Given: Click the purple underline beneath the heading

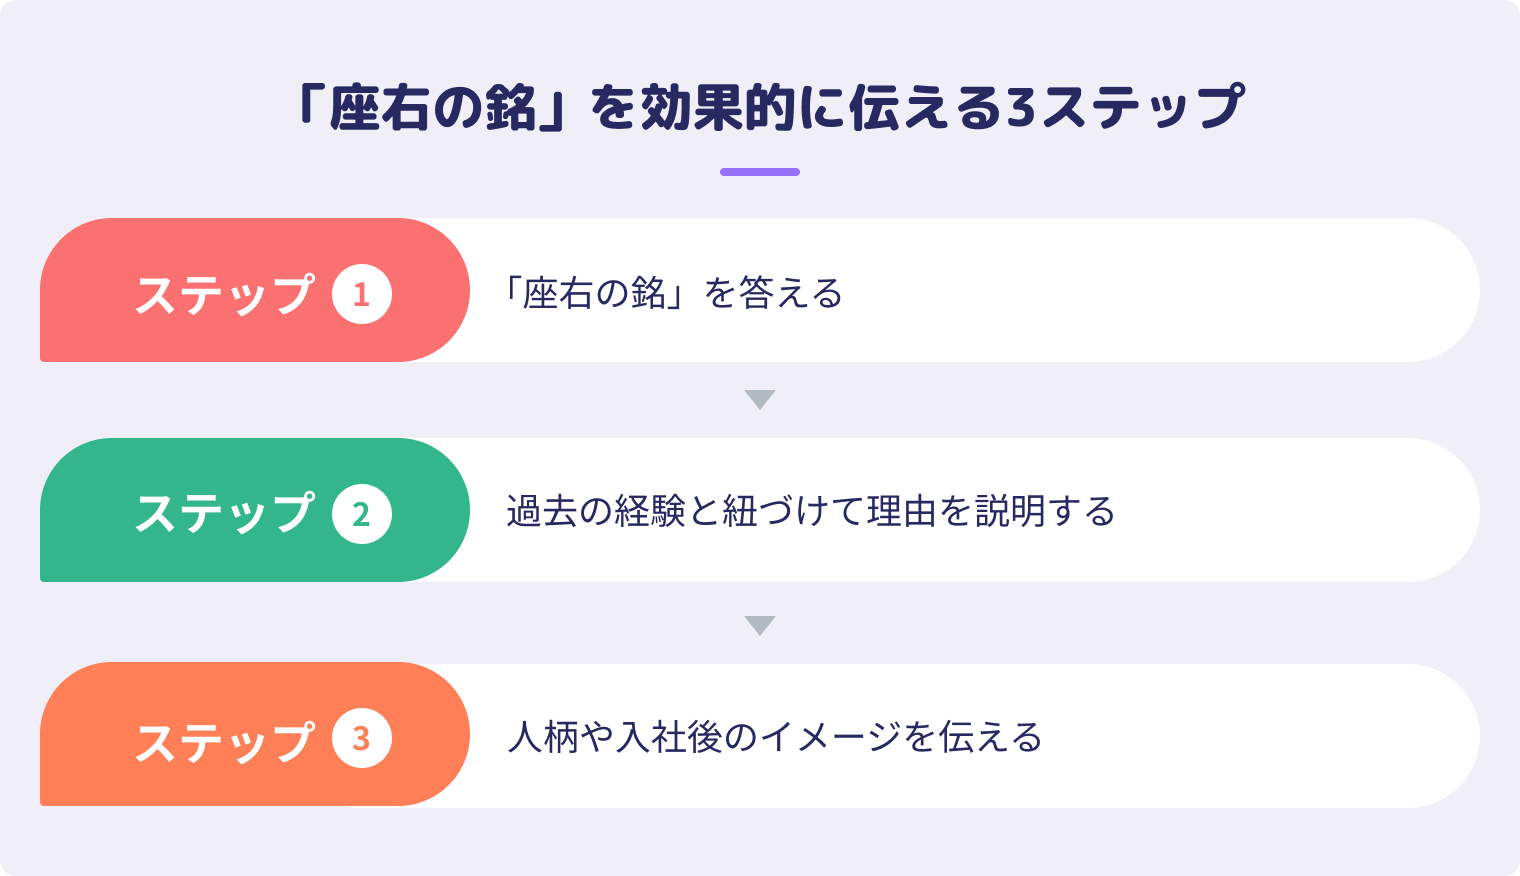Looking at the screenshot, I should click(x=760, y=172).
